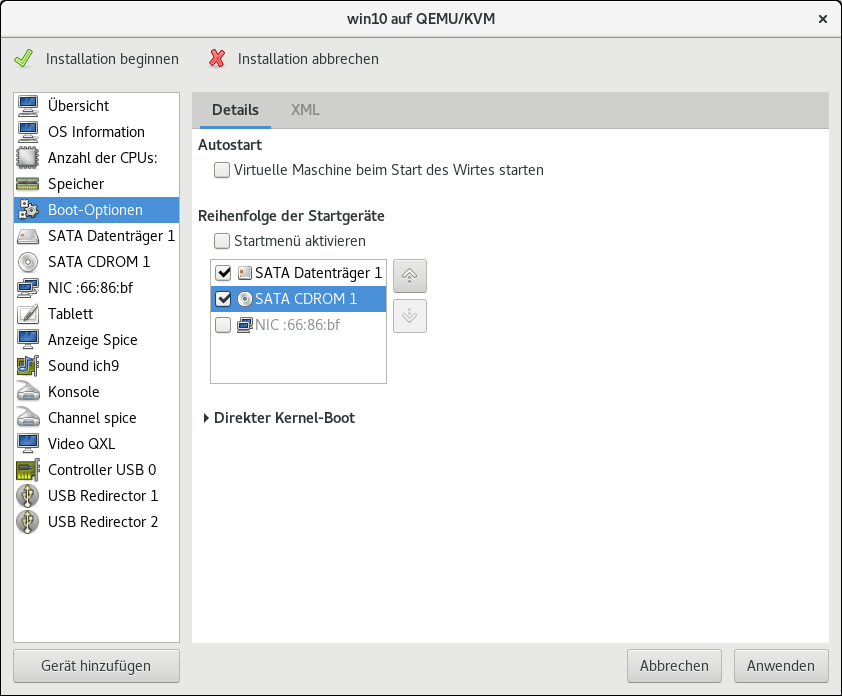Select the Controller USB 0 card icon
Screen dimensions: 842x696
click(28, 470)
